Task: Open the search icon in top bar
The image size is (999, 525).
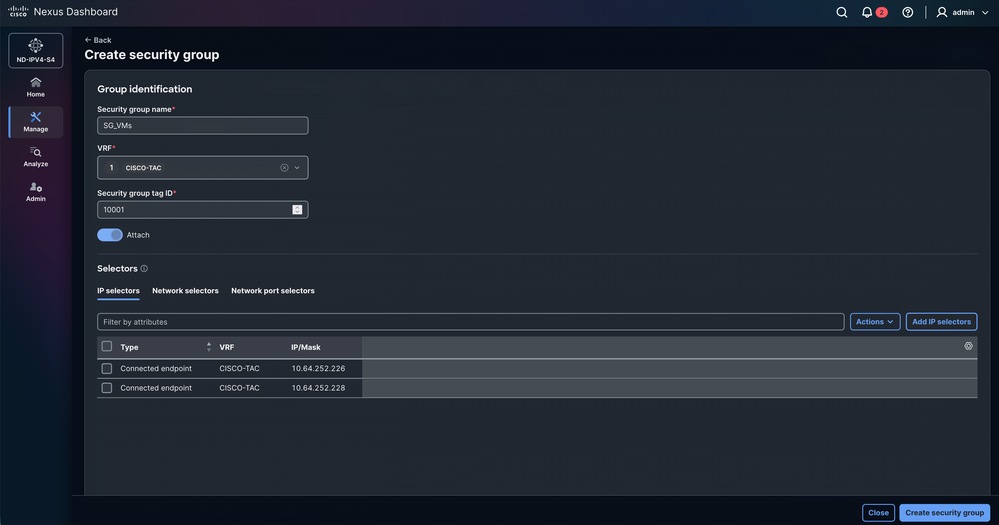Action: tap(842, 12)
